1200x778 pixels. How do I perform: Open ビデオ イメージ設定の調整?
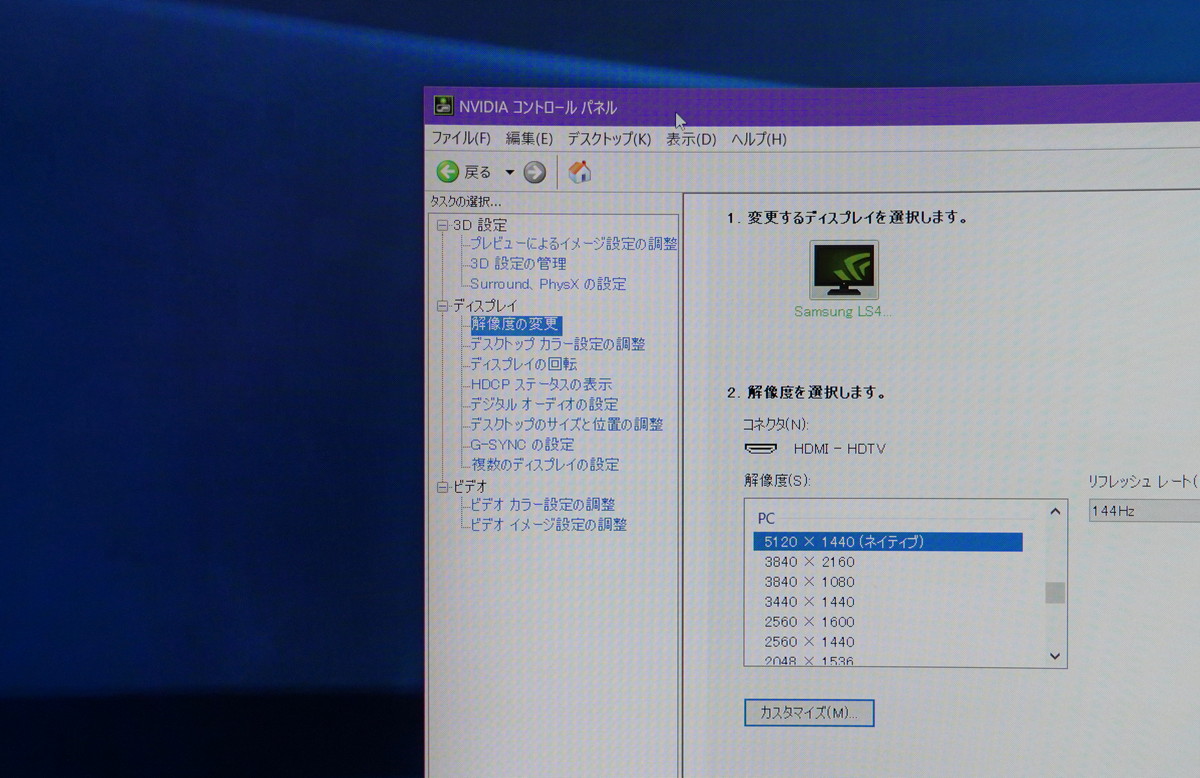549,525
